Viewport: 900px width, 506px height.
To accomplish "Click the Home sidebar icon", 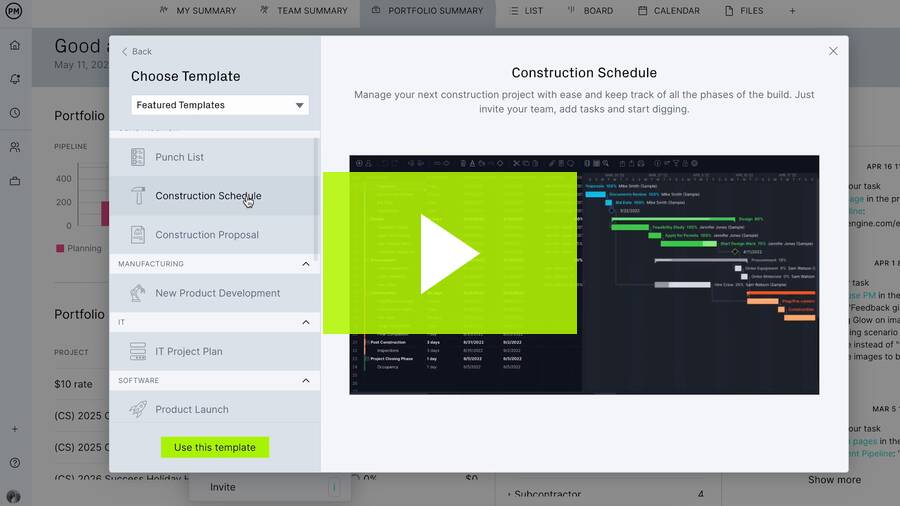I will [15, 45].
